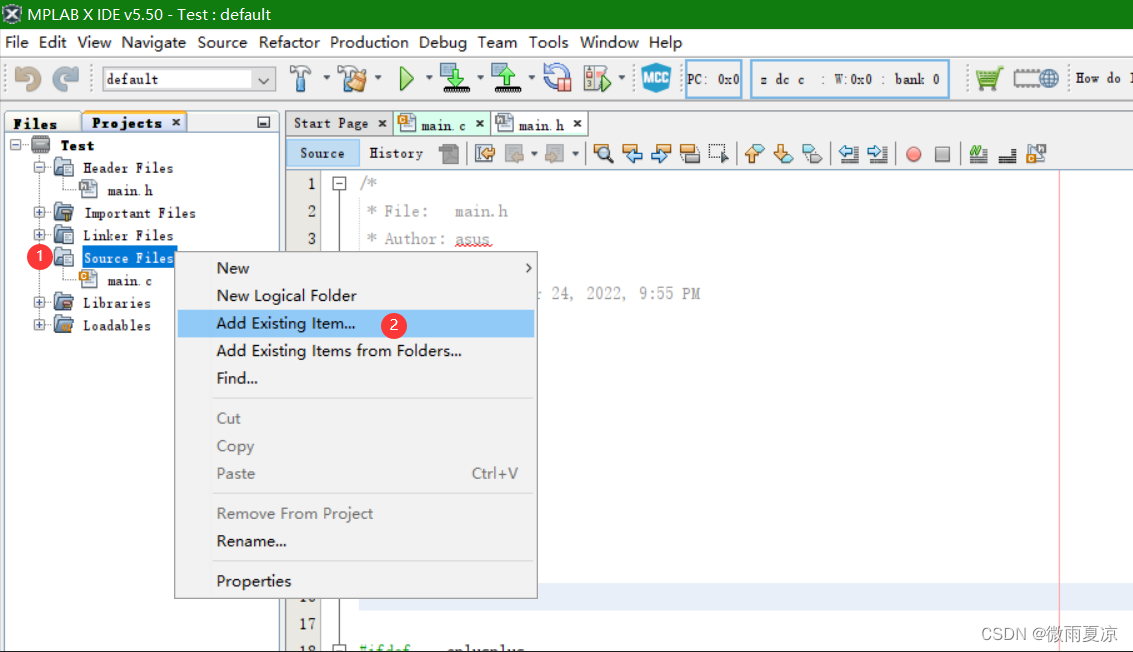
Task: Click Previous Bookmark up-arrow icon
Action: 754,153
